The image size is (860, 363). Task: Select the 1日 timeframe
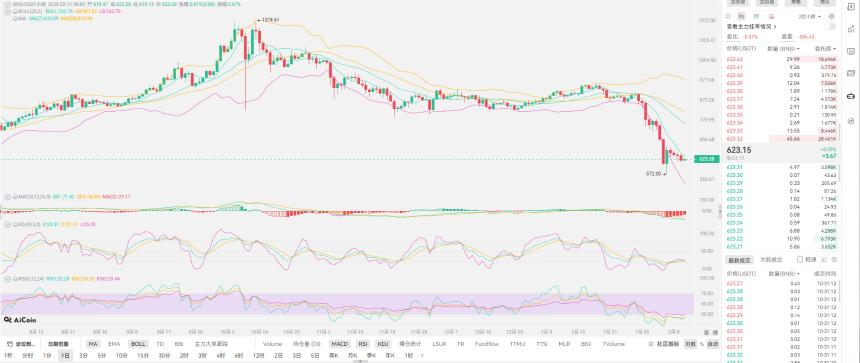click(65, 355)
